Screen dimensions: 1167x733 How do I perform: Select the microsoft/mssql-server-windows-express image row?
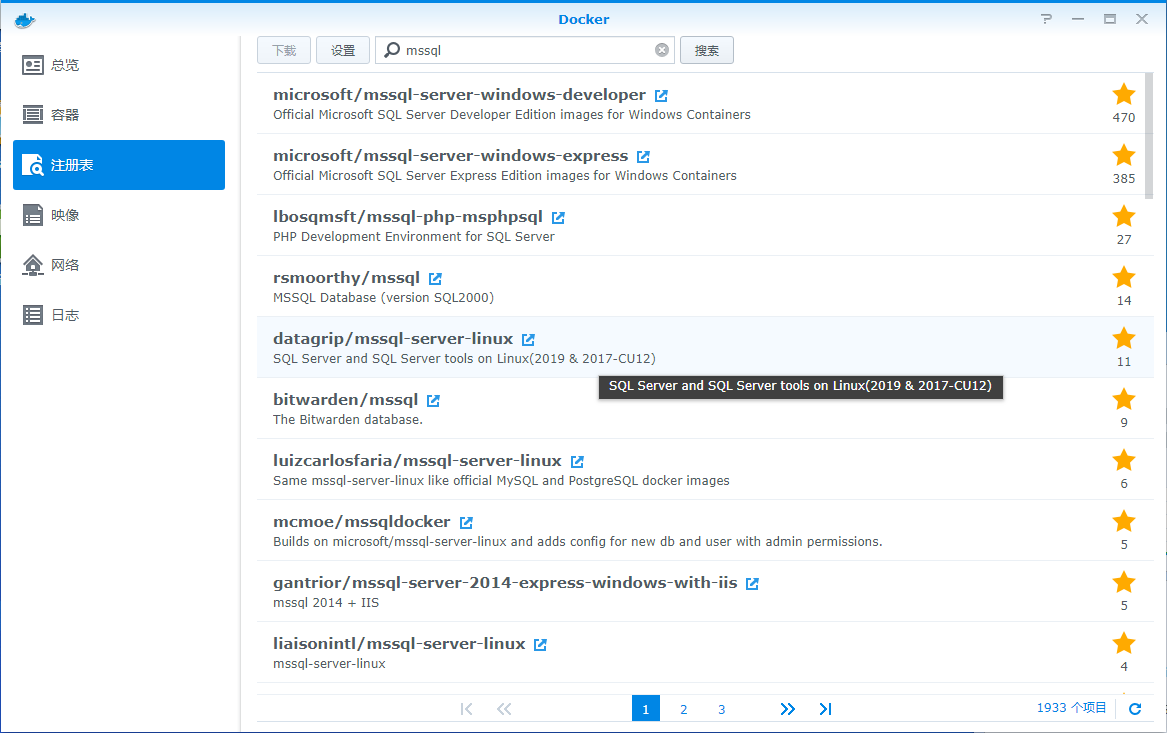click(x=705, y=164)
